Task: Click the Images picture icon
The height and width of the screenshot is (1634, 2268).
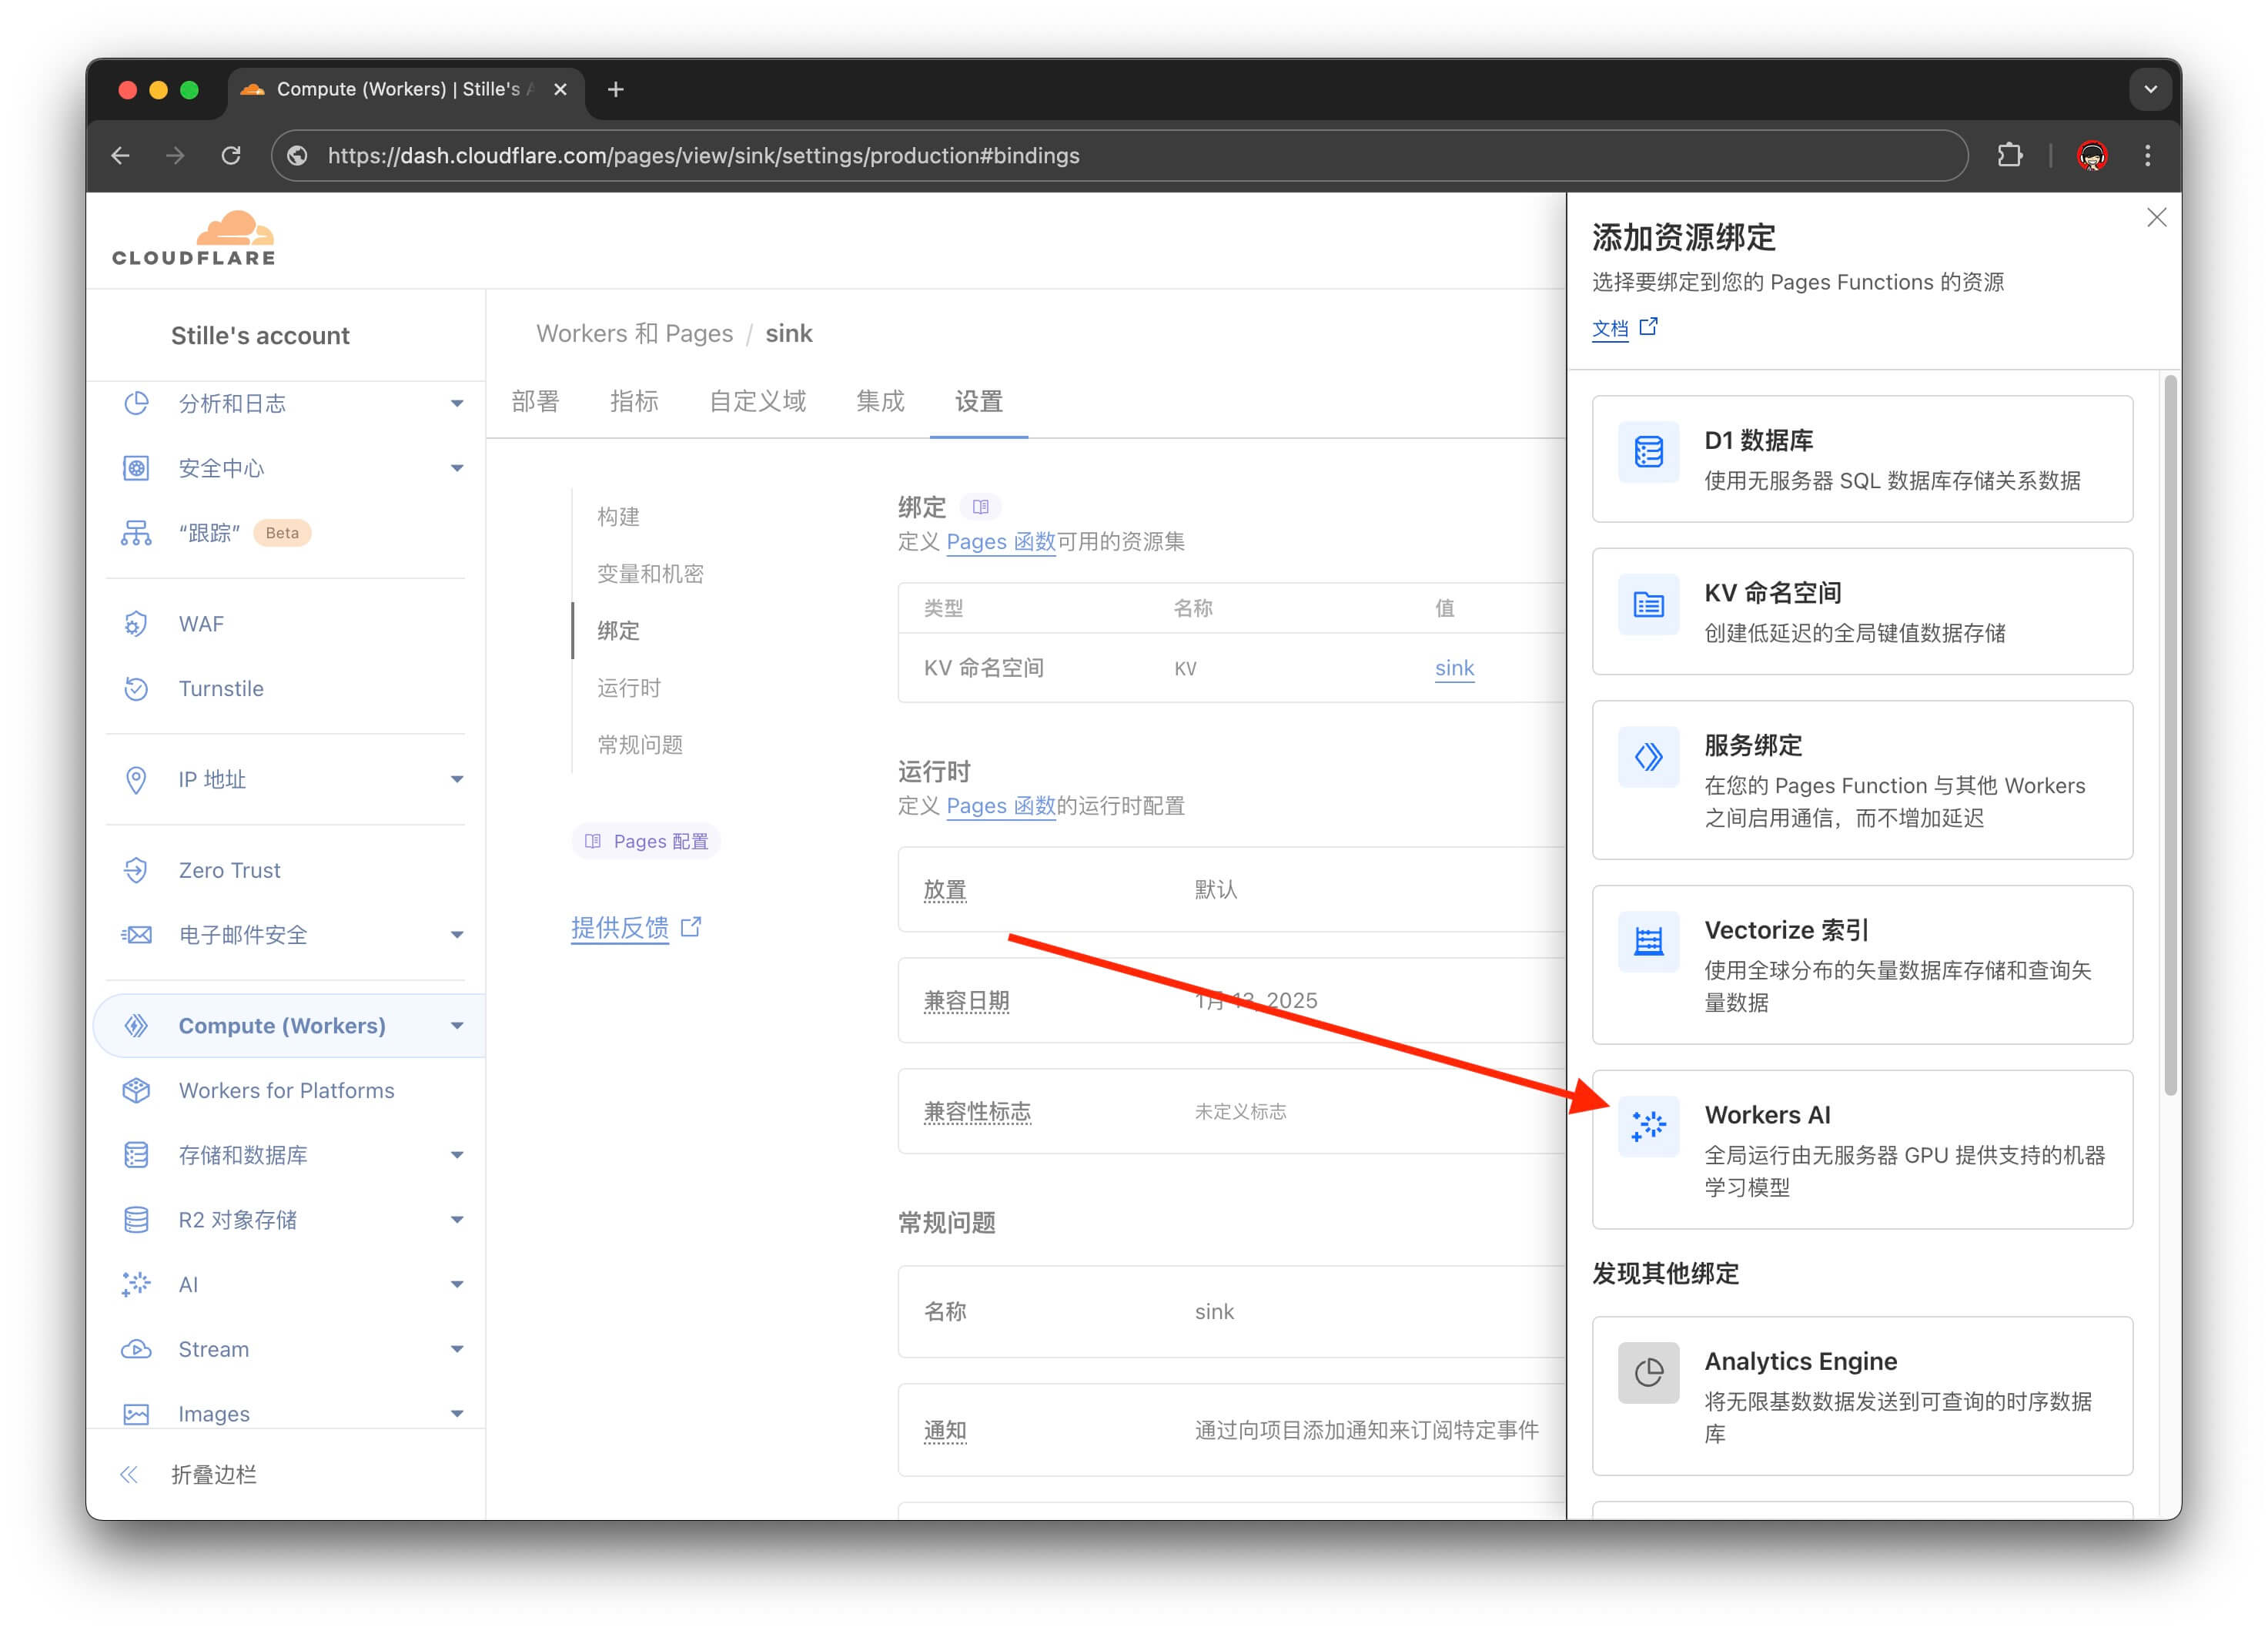Action: click(136, 1414)
